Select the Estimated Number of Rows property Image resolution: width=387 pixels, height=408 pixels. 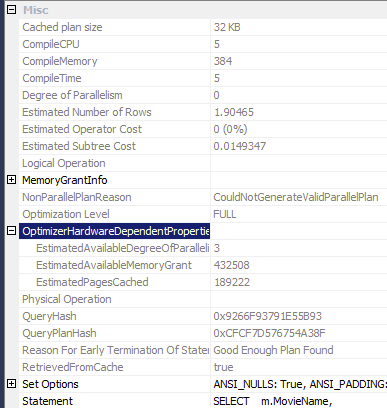[87, 112]
